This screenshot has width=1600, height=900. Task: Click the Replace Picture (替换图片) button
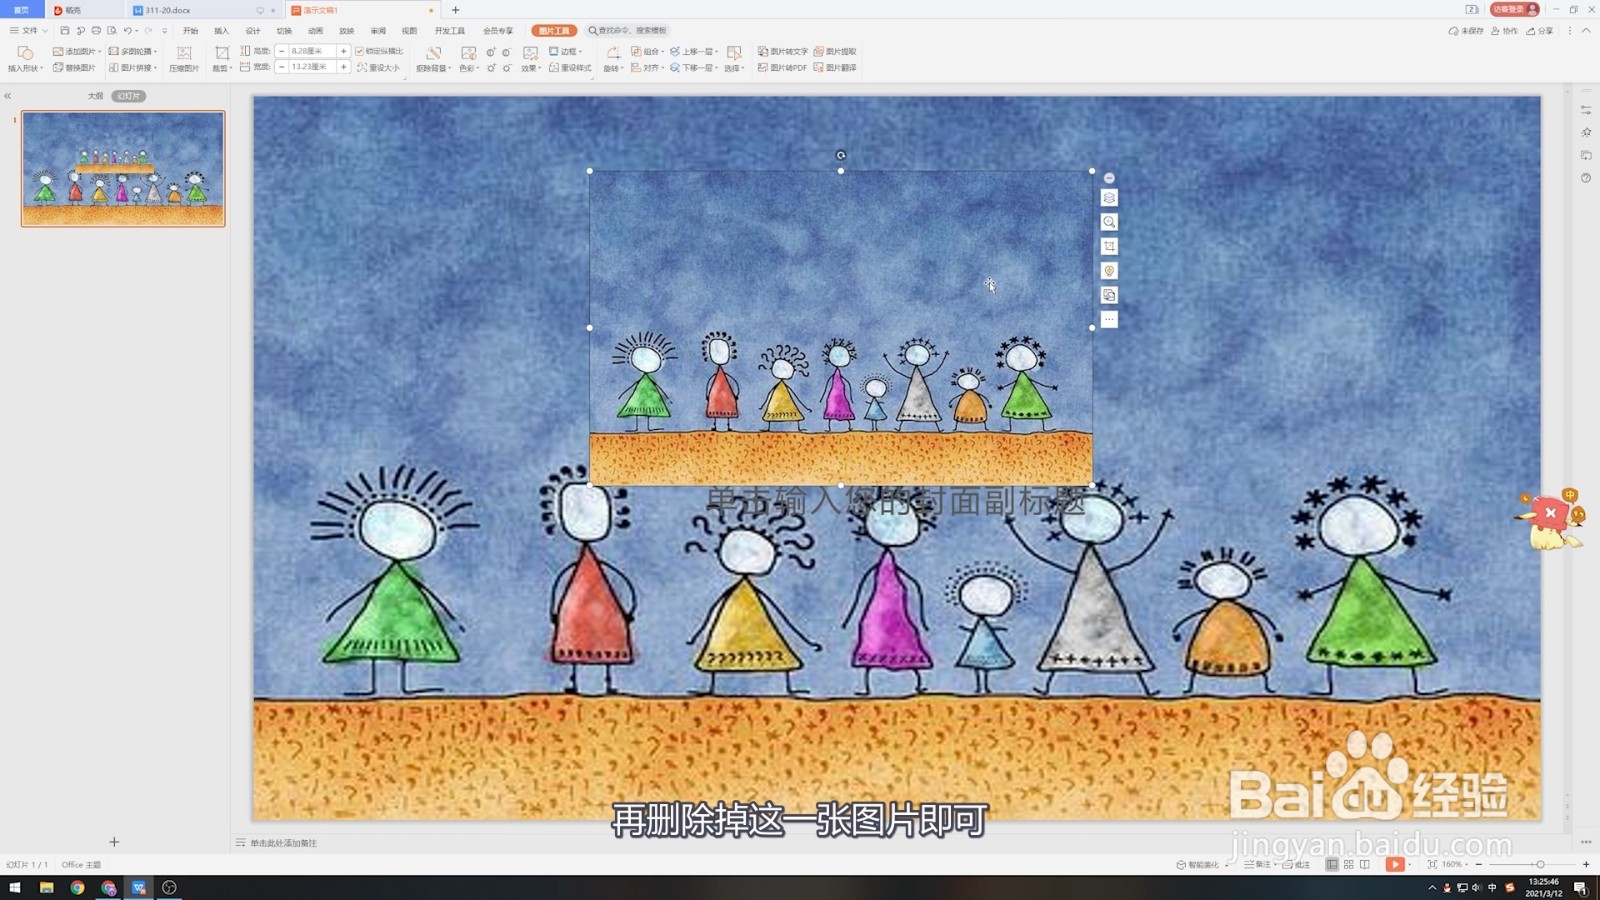coord(74,68)
